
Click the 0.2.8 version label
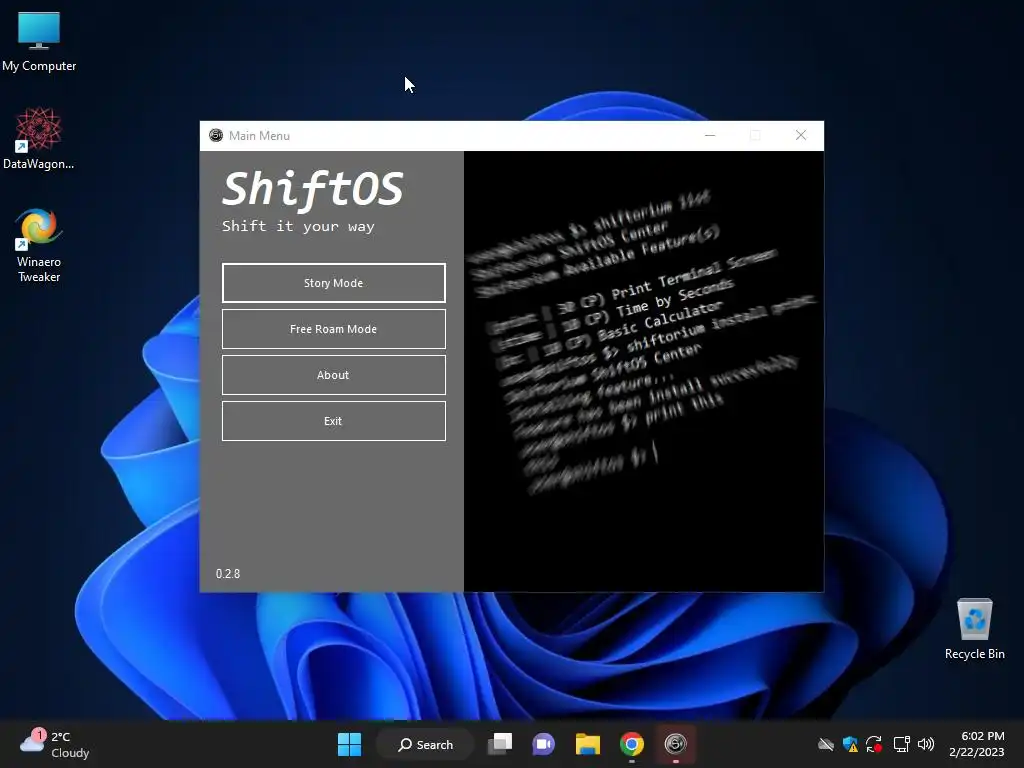[x=228, y=573]
